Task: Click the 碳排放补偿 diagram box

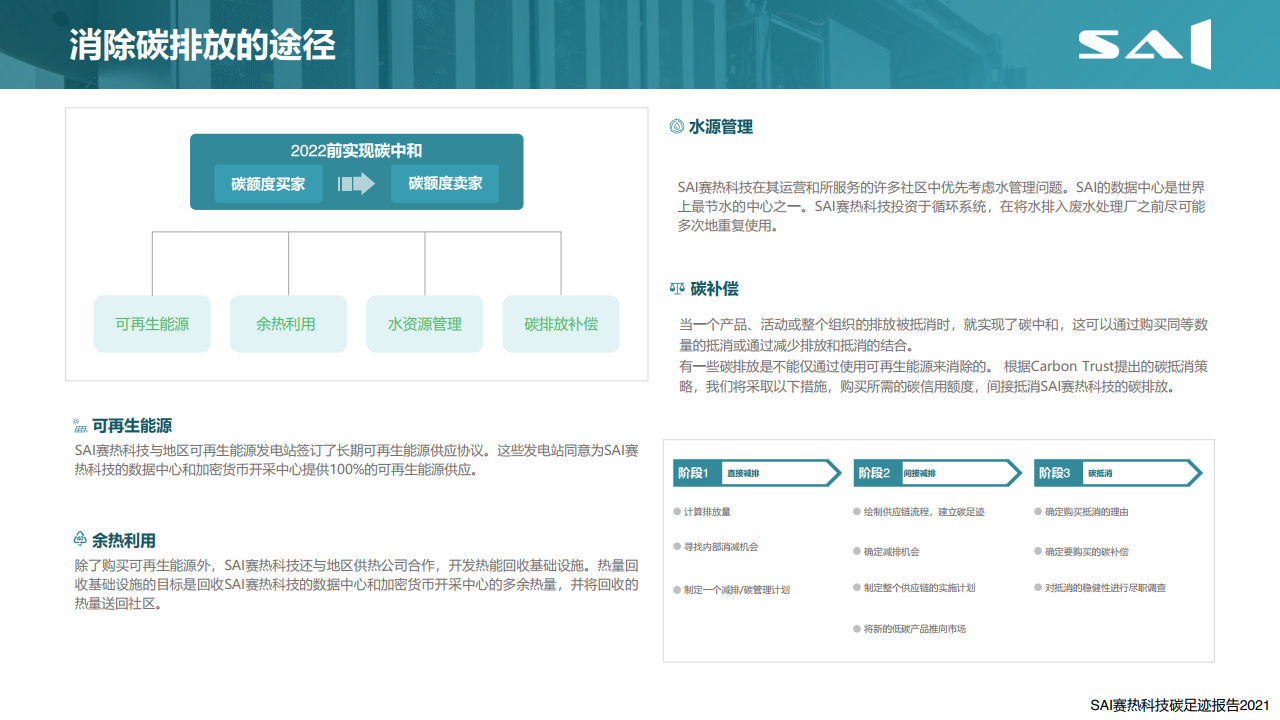Action: click(x=561, y=324)
